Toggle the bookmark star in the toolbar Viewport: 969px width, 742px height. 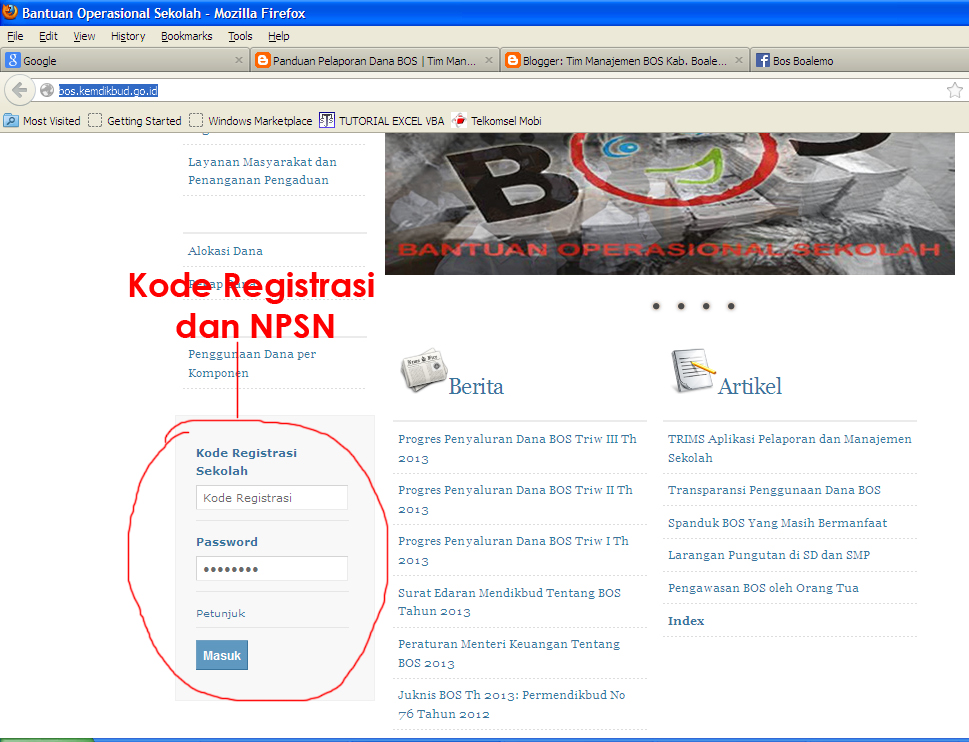click(x=955, y=89)
